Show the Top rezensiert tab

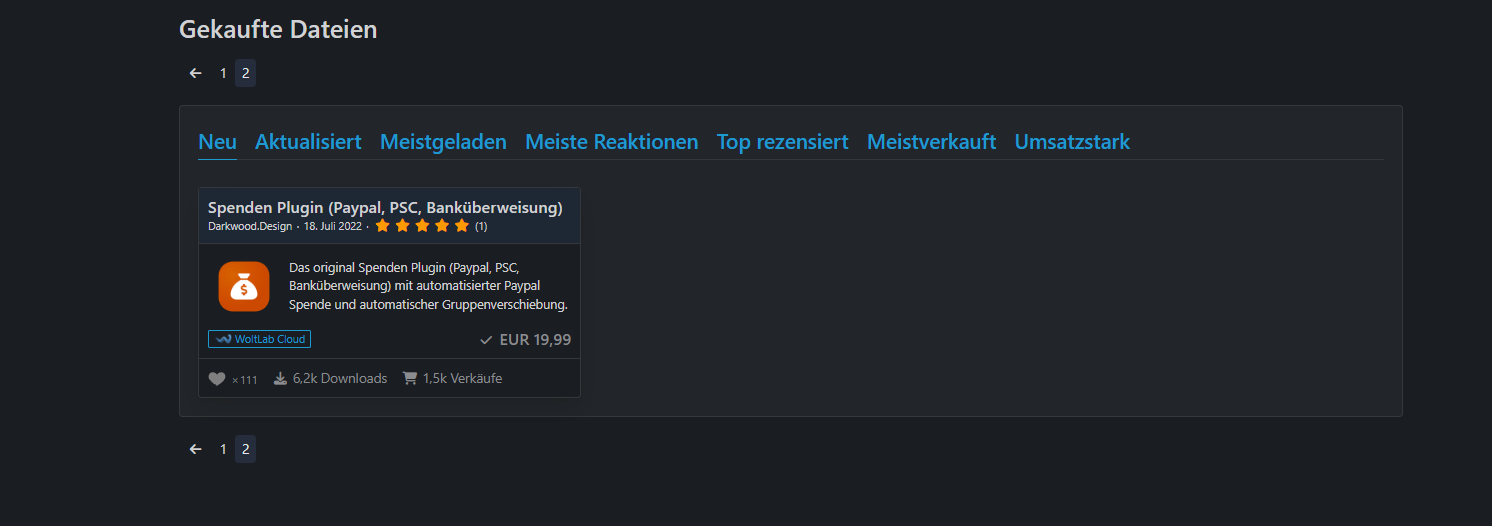click(782, 142)
